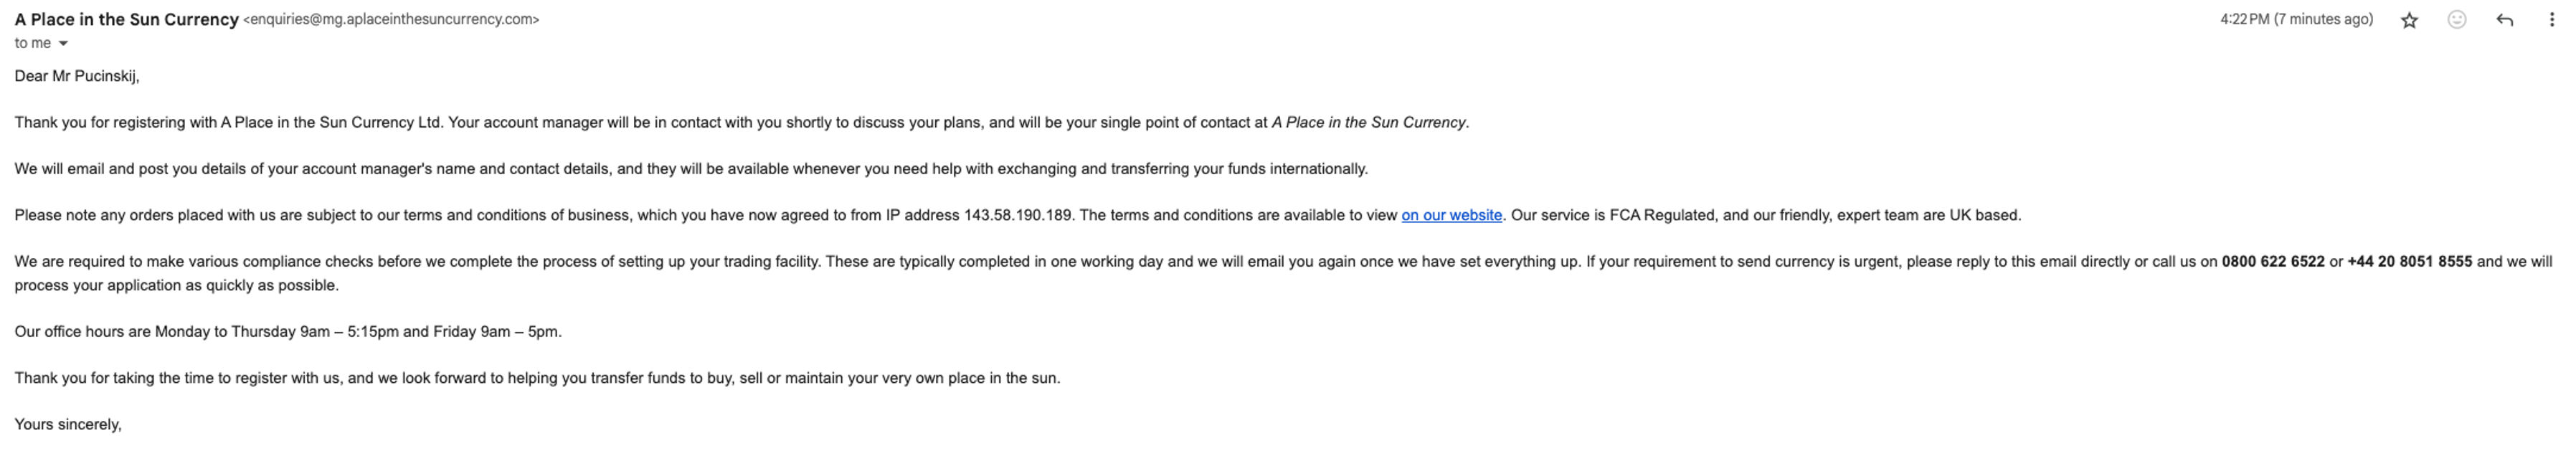Expand recipient details arrow beside 'to me'
This screenshot has width=2576, height=466.
pos(63,44)
